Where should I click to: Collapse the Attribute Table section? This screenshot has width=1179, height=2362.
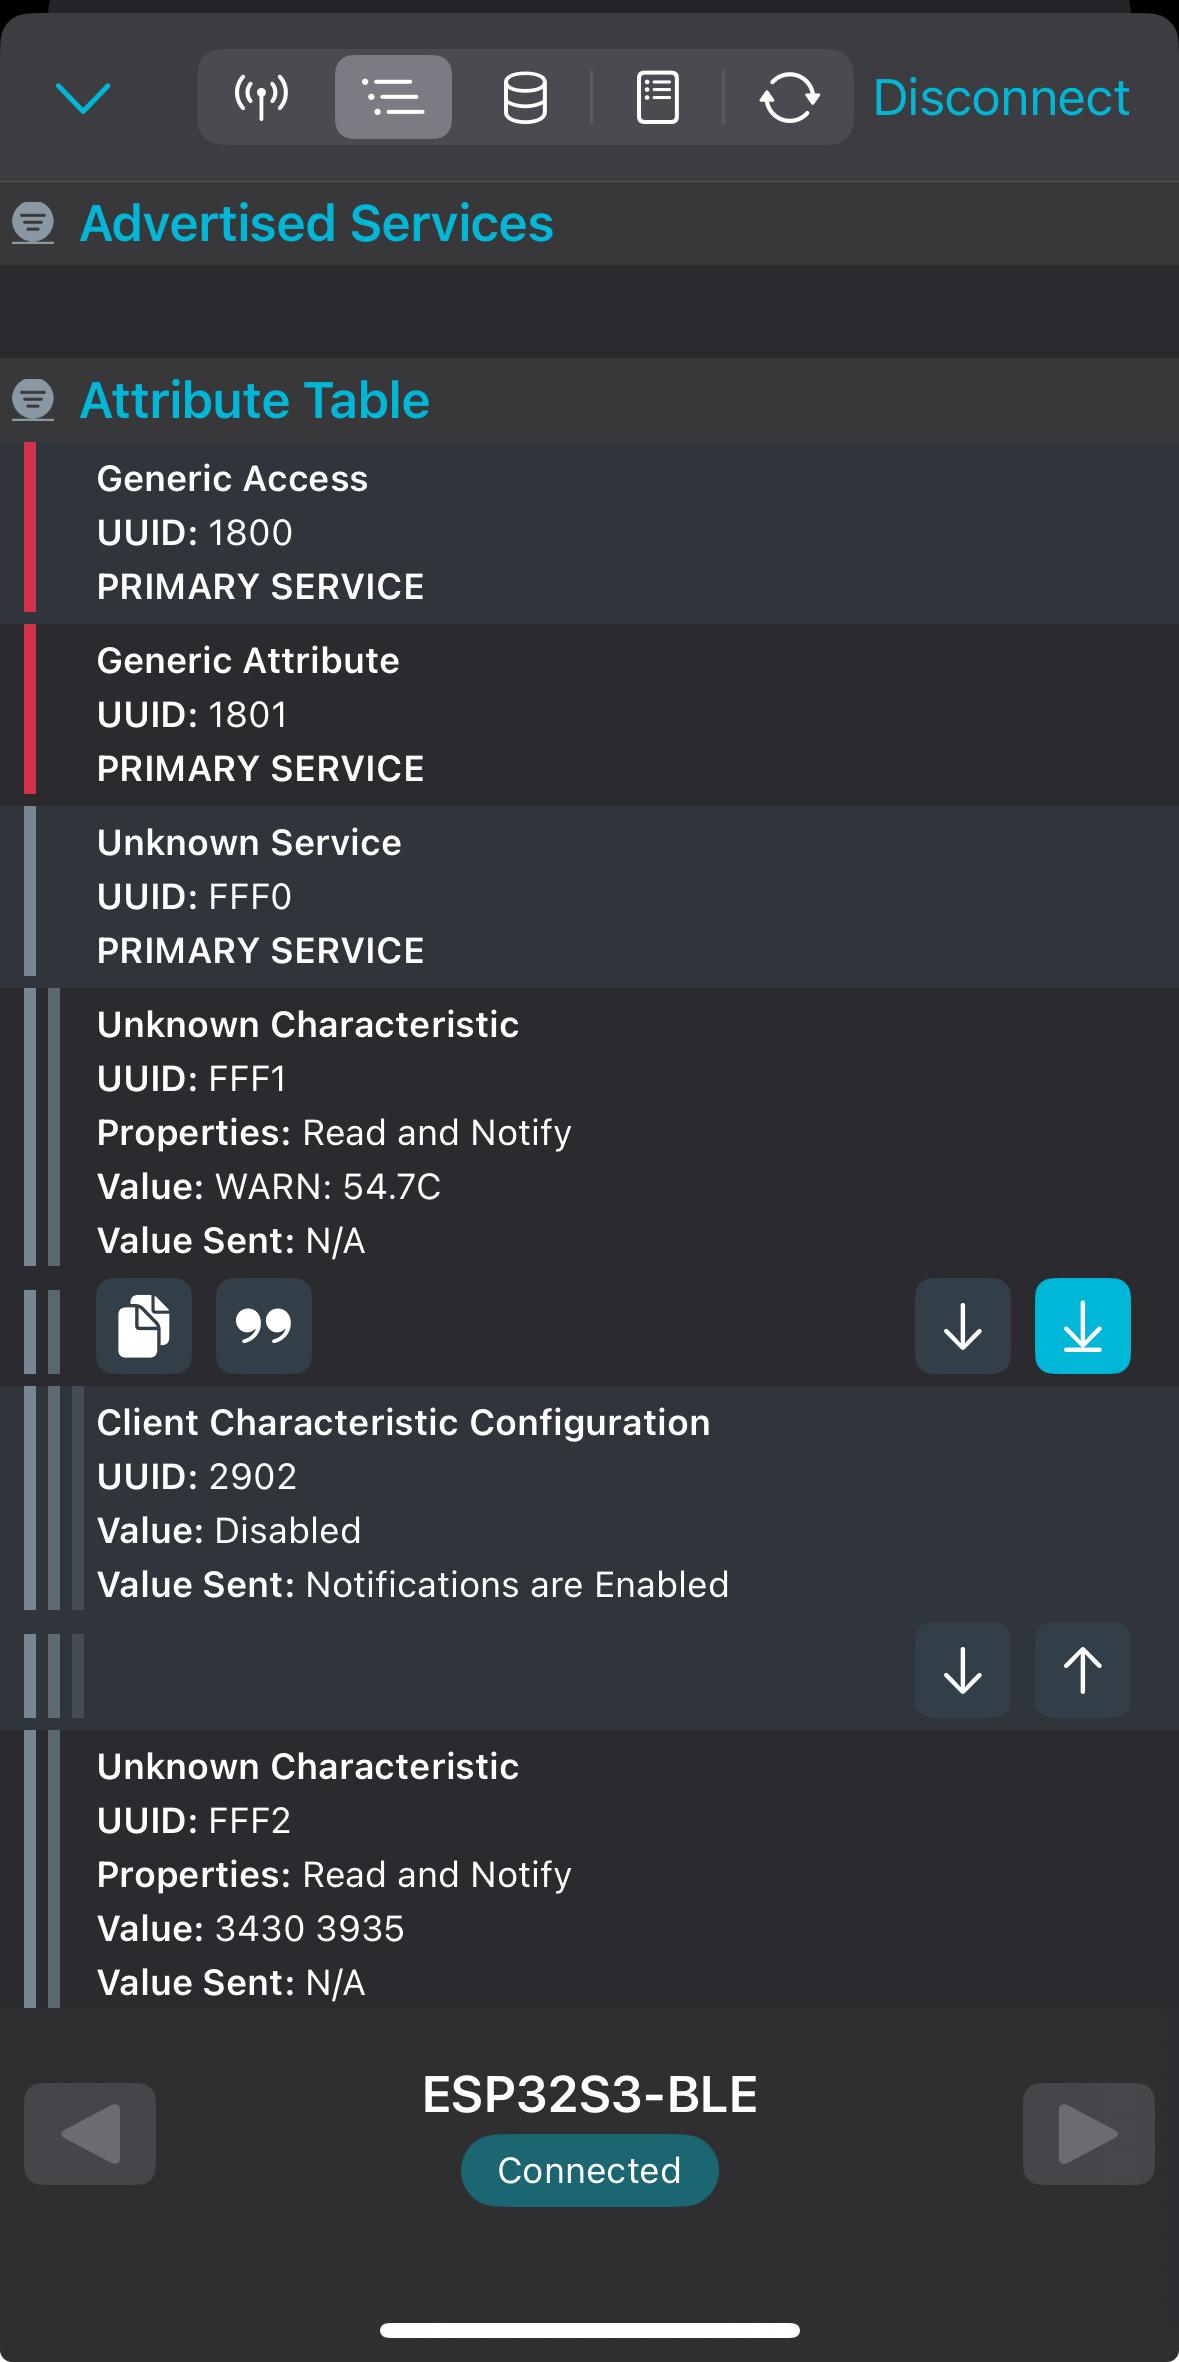pyautogui.click(x=33, y=400)
